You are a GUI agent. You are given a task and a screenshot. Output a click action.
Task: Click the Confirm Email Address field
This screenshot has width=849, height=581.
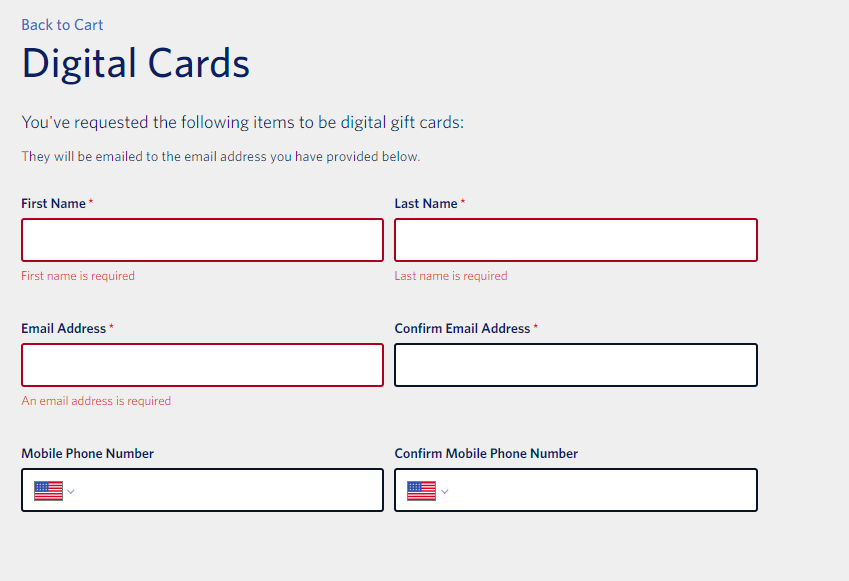(576, 365)
